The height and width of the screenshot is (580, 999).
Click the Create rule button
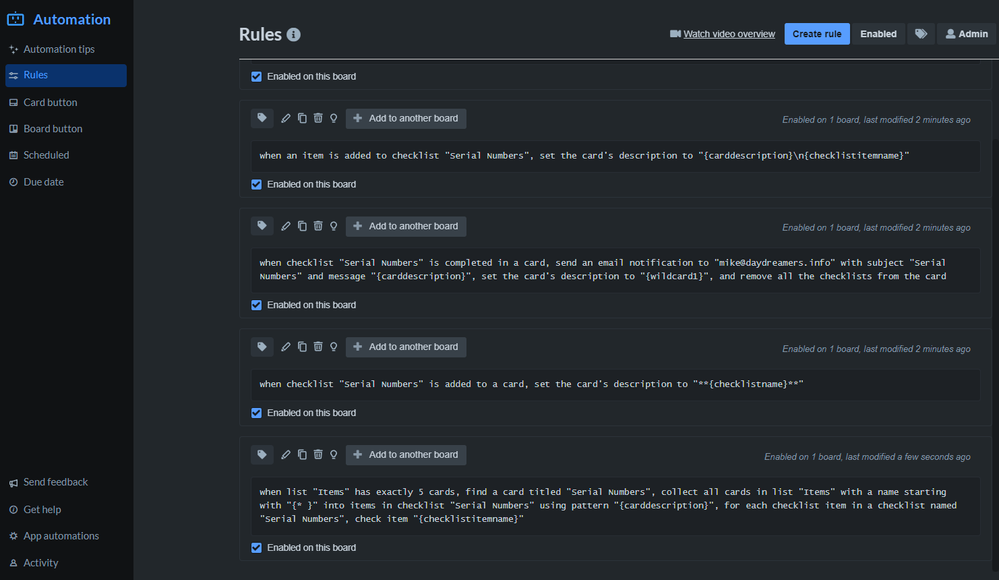[x=816, y=33]
